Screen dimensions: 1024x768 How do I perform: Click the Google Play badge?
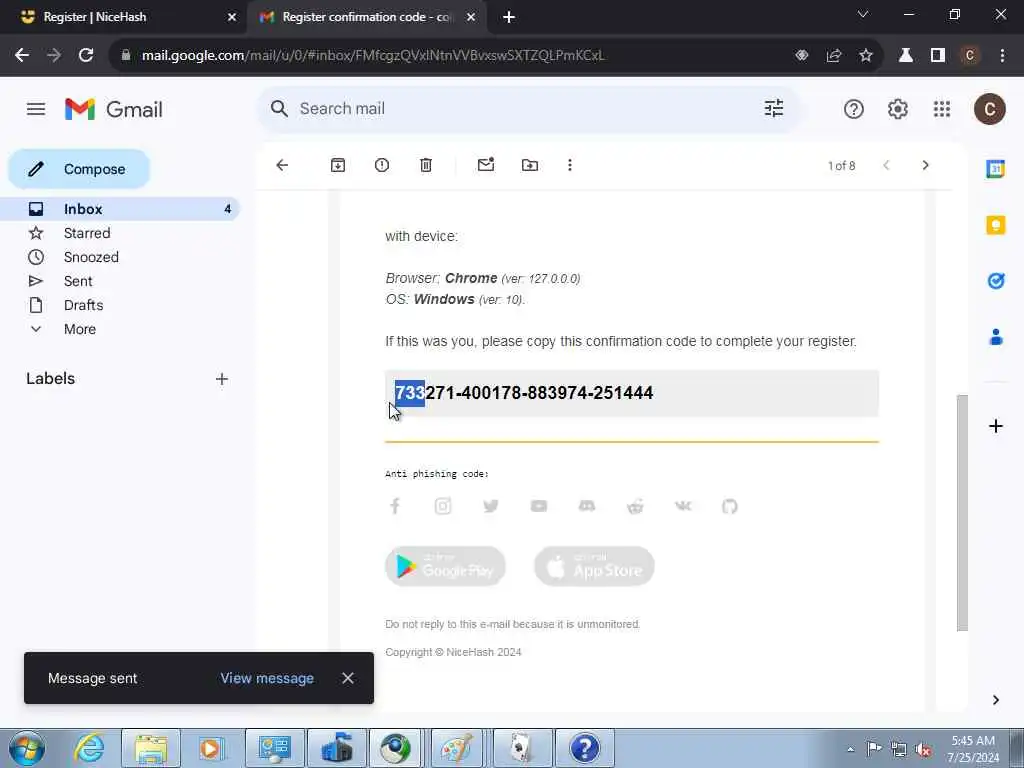(445, 566)
